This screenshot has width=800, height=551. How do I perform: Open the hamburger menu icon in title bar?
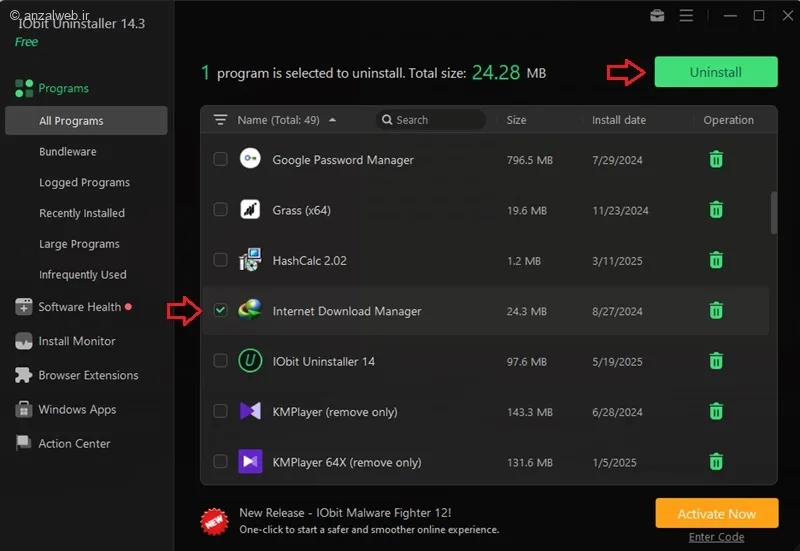(x=686, y=16)
